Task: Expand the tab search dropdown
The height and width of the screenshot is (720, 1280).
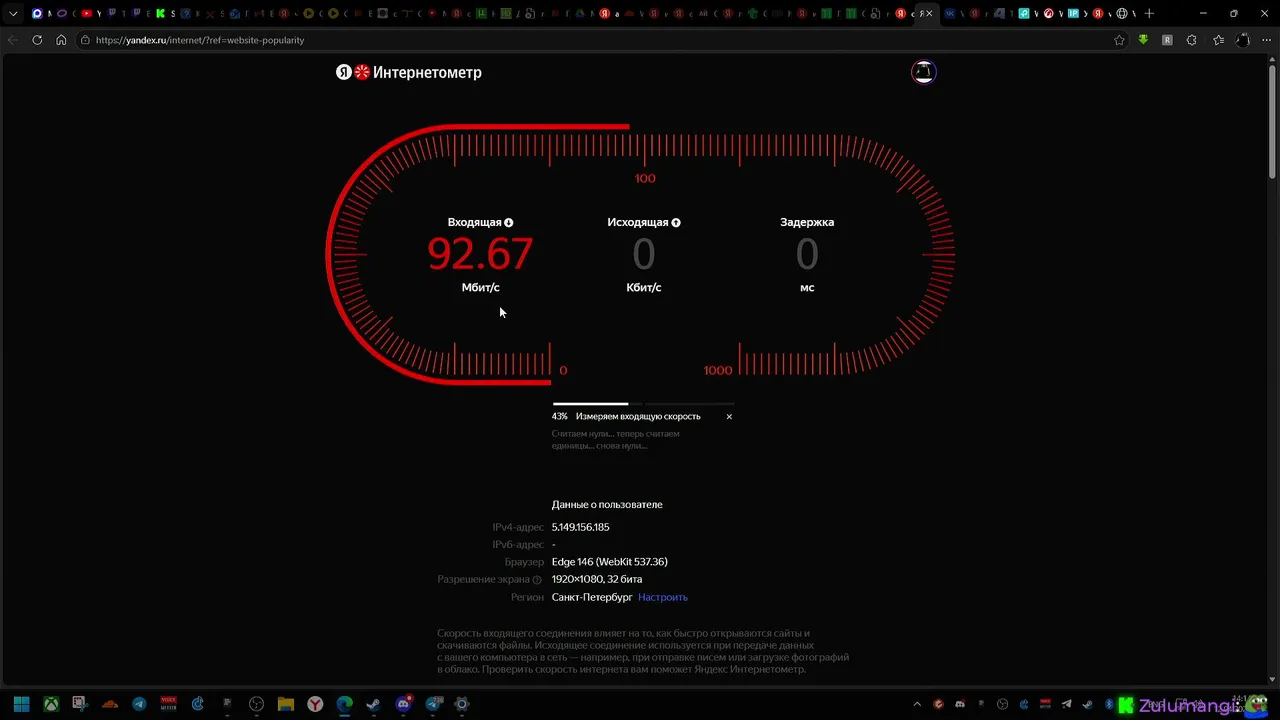Action: point(13,13)
